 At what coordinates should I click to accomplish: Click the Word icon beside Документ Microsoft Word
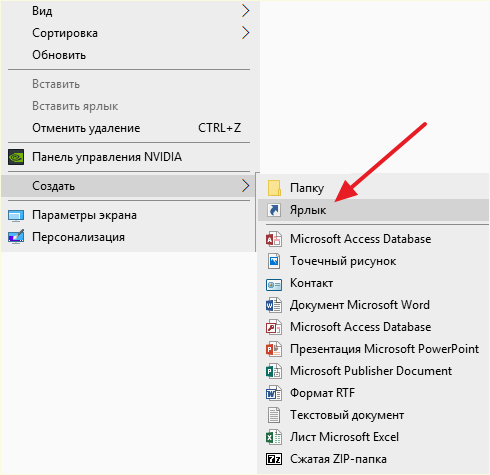click(x=274, y=305)
